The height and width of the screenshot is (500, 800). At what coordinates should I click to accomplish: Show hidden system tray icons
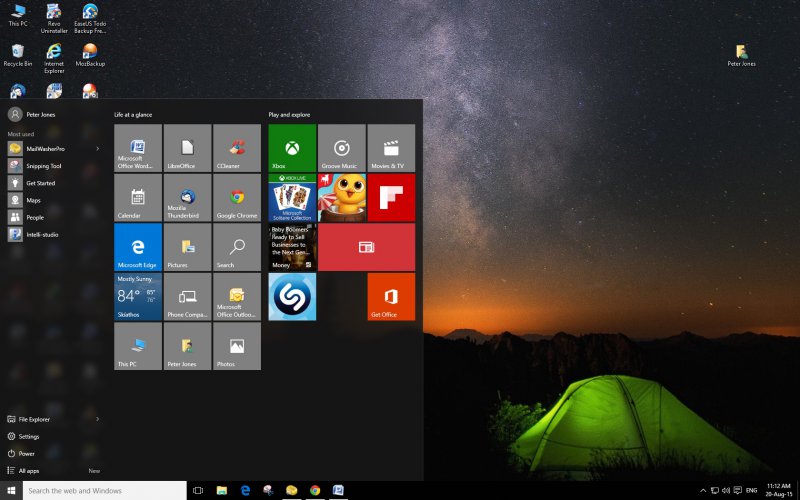click(x=703, y=490)
